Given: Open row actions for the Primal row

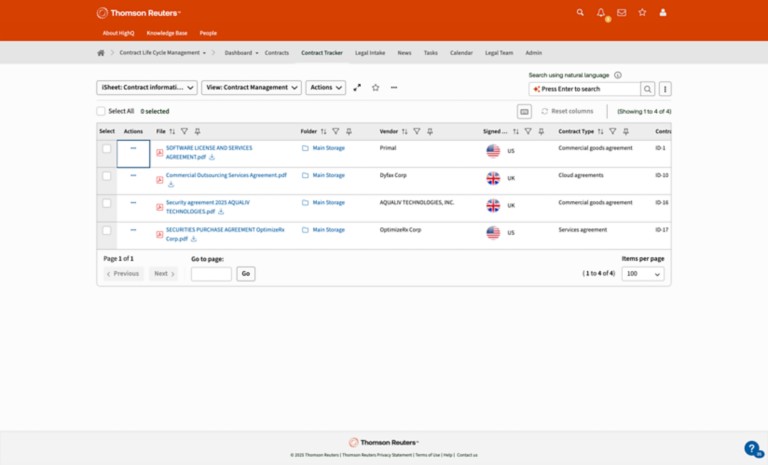Looking at the screenshot, I should click(x=133, y=148).
